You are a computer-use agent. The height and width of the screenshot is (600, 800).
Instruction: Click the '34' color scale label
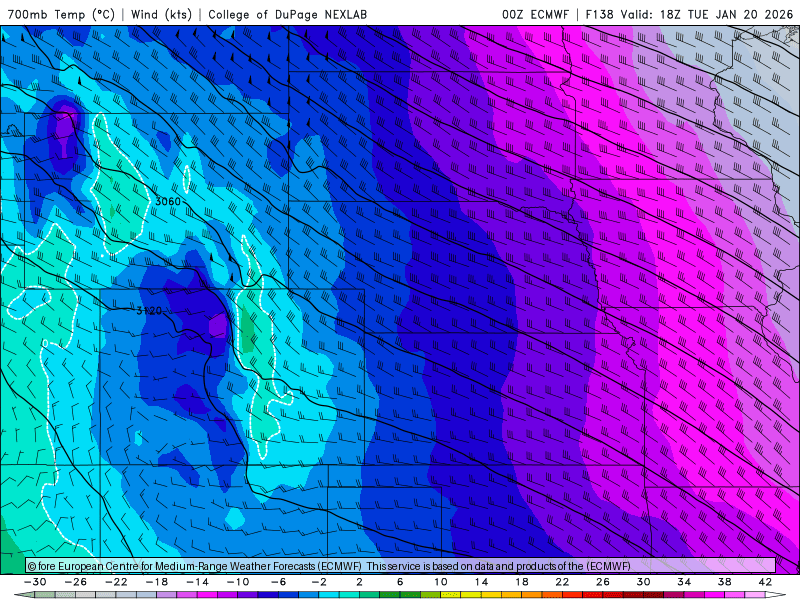[x=684, y=582]
